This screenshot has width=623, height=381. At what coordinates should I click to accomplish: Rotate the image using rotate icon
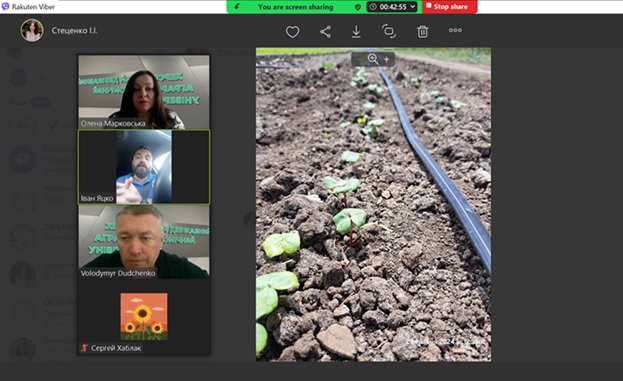pos(389,31)
